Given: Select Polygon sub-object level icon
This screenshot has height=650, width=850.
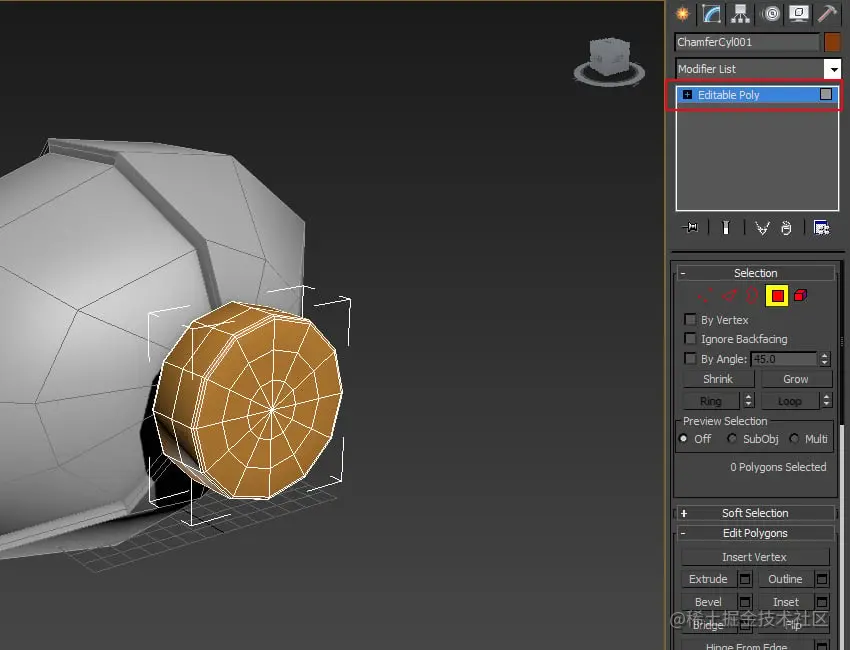Looking at the screenshot, I should (x=777, y=296).
